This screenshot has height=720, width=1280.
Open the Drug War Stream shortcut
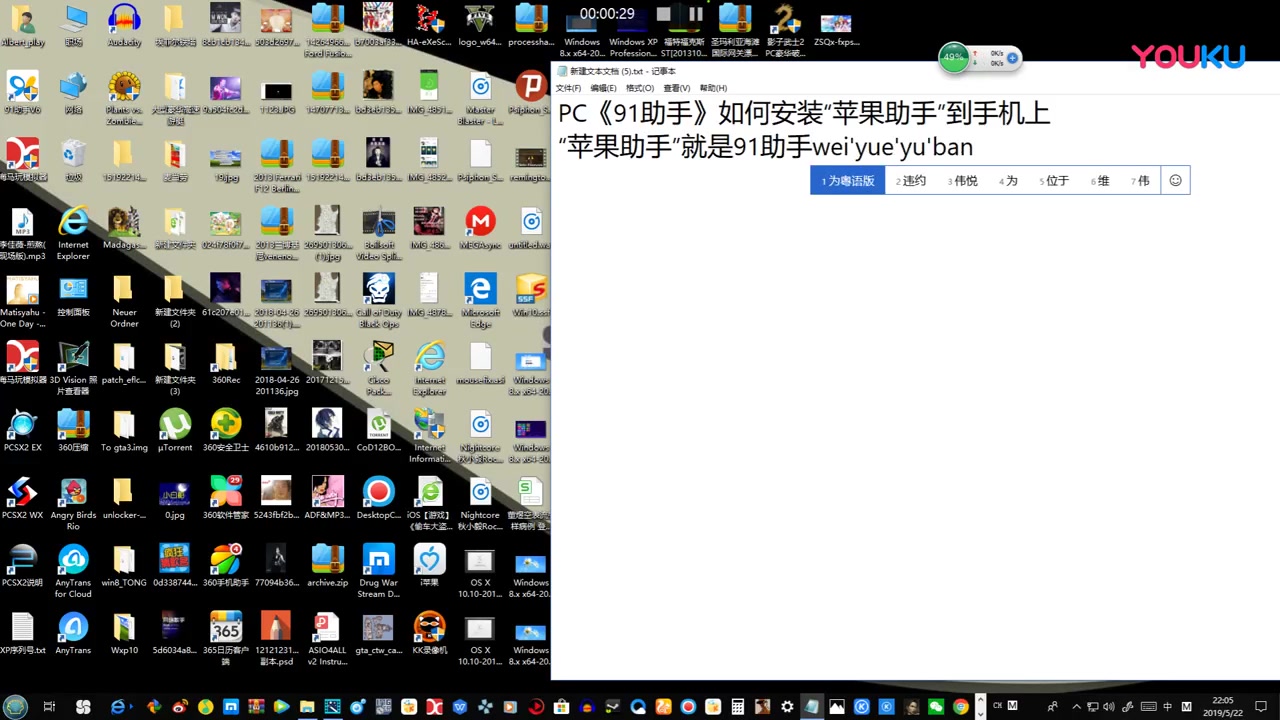tap(378, 571)
